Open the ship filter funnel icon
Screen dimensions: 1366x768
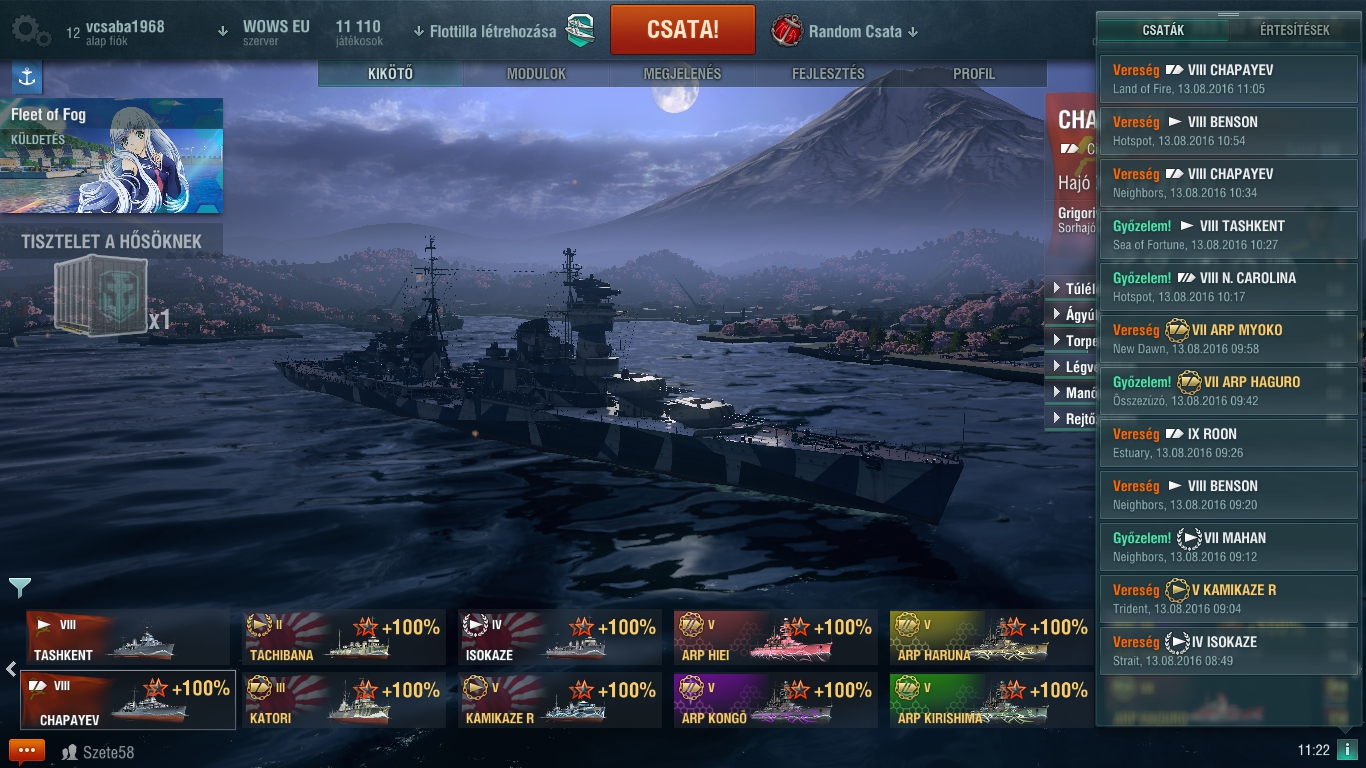click(20, 587)
